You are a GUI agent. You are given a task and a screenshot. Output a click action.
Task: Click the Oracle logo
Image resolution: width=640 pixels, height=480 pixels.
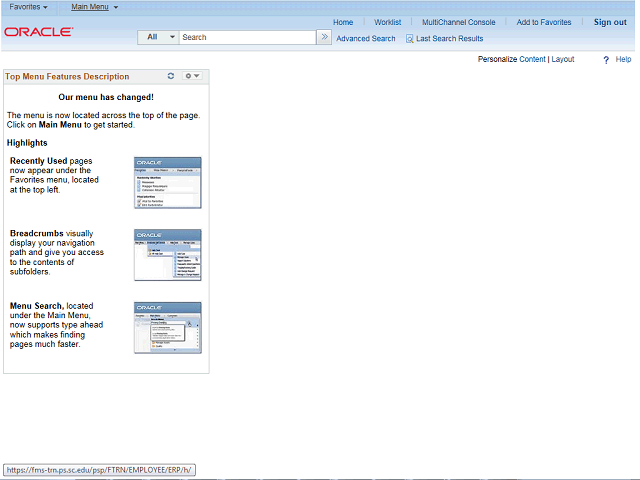point(39,31)
